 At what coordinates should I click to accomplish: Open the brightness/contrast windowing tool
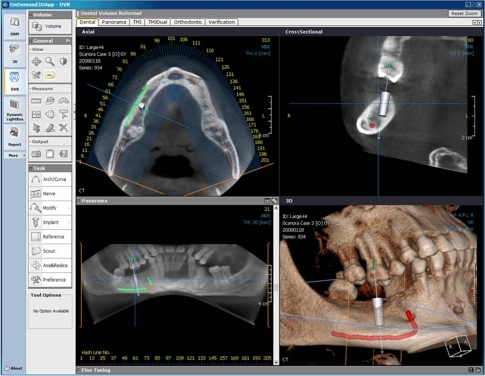point(63,62)
